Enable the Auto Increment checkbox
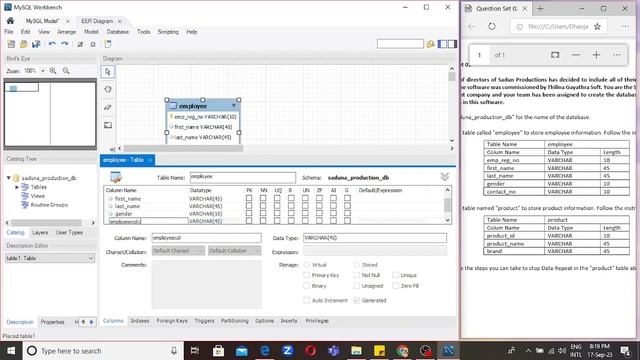 coord(307,300)
